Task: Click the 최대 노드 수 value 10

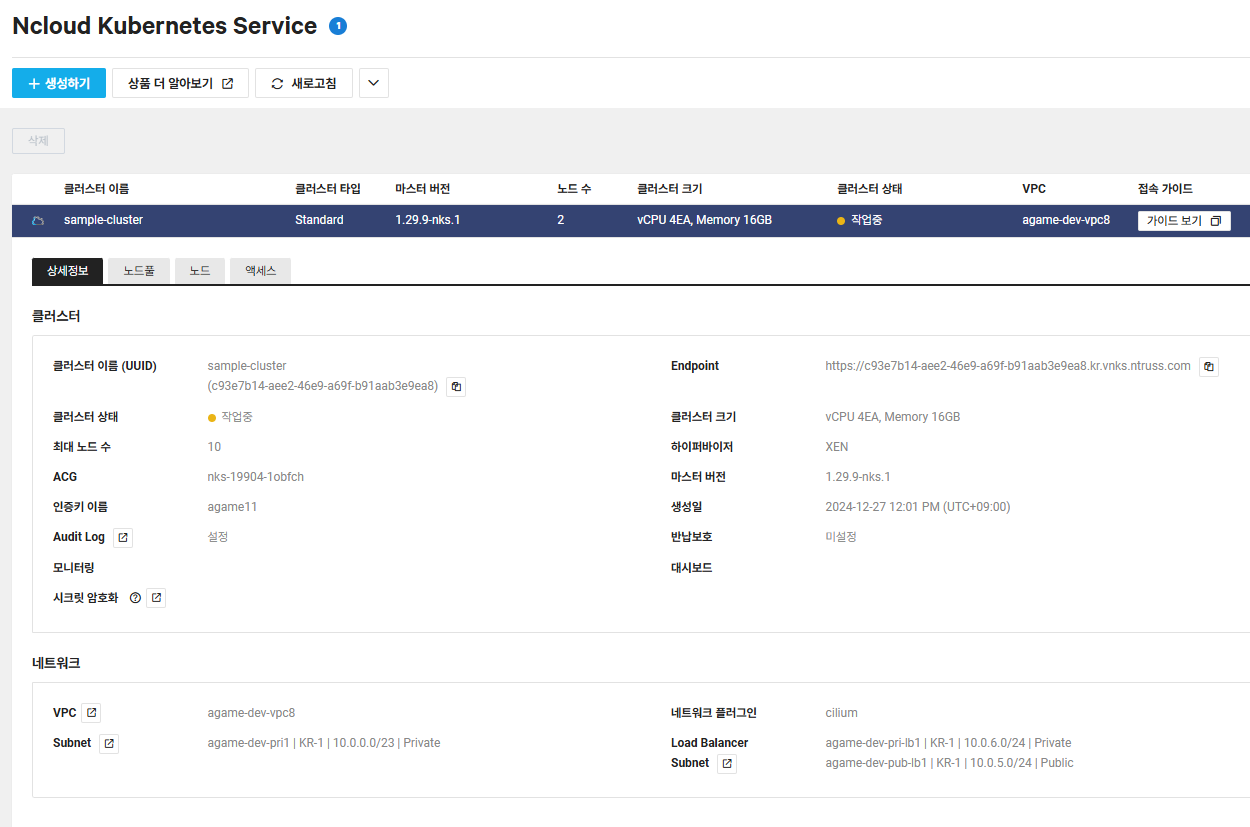Action: point(215,447)
